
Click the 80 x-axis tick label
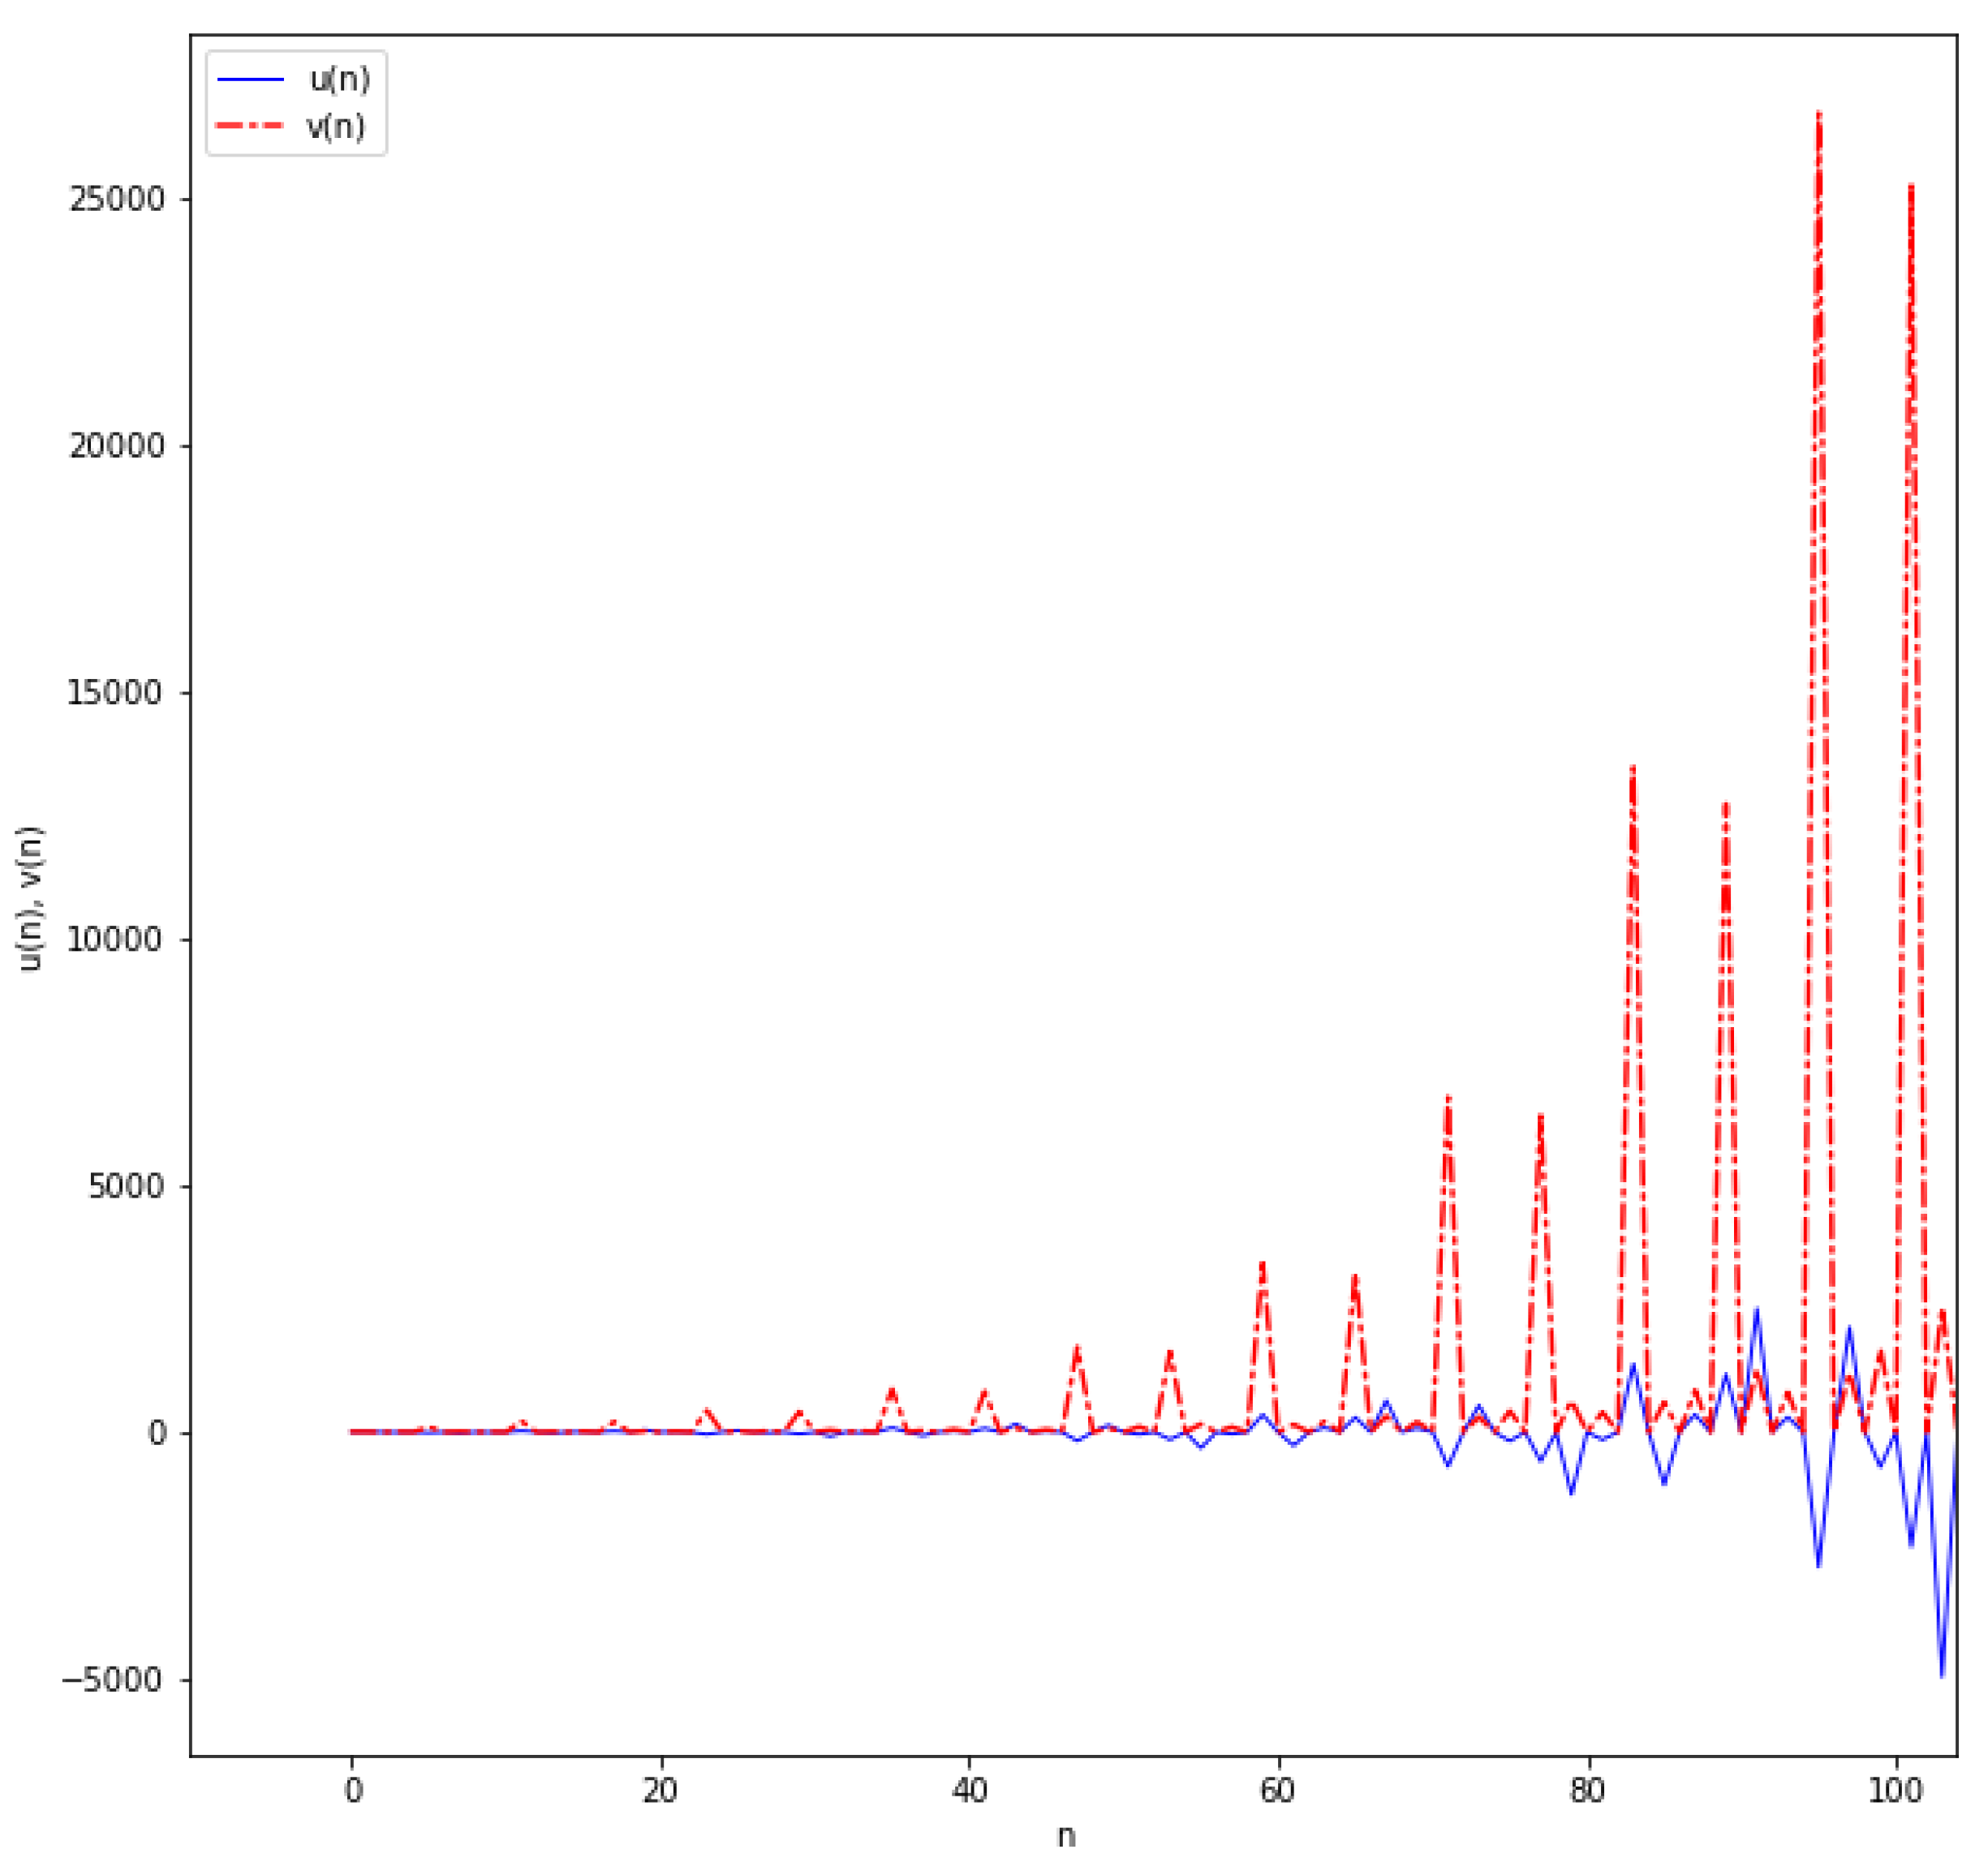coord(1587,1791)
